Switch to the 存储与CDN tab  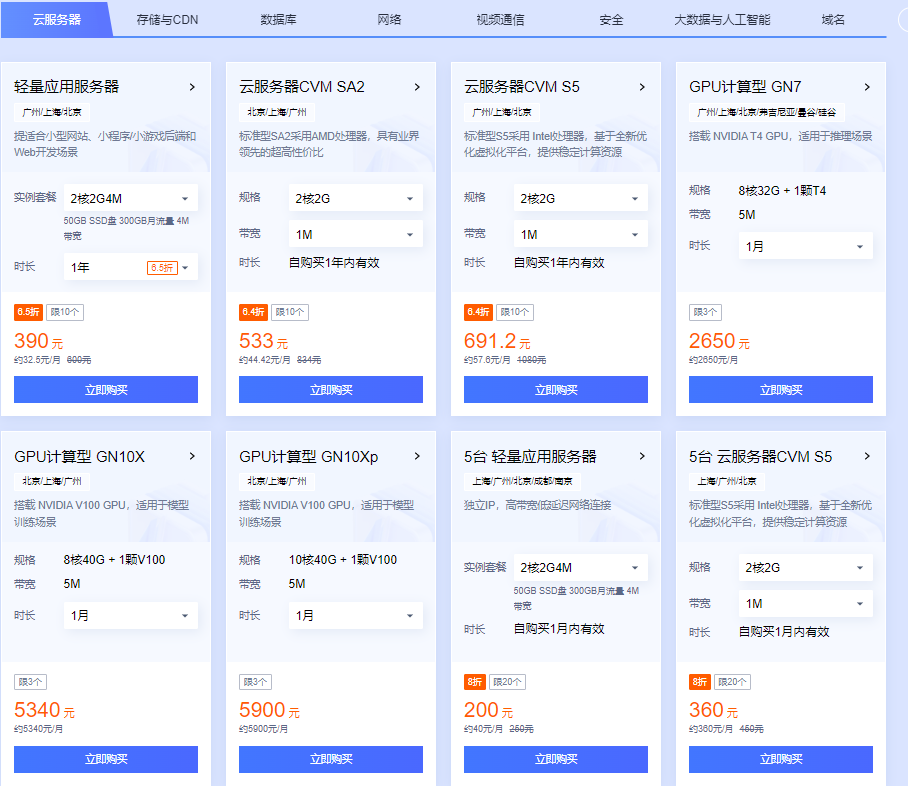(167, 20)
